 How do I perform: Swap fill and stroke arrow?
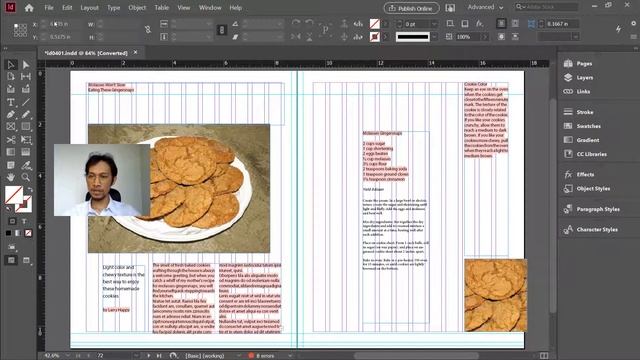tap(30, 189)
